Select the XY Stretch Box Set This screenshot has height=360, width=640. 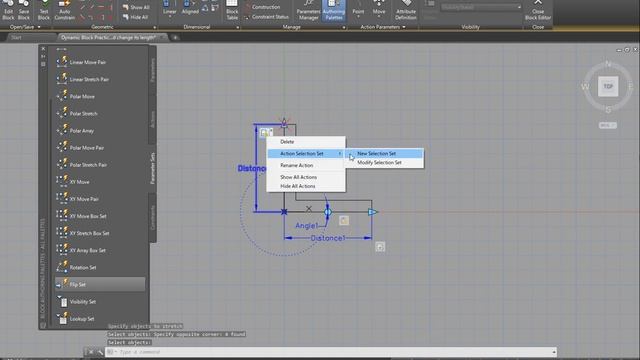pyautogui.click(x=100, y=233)
